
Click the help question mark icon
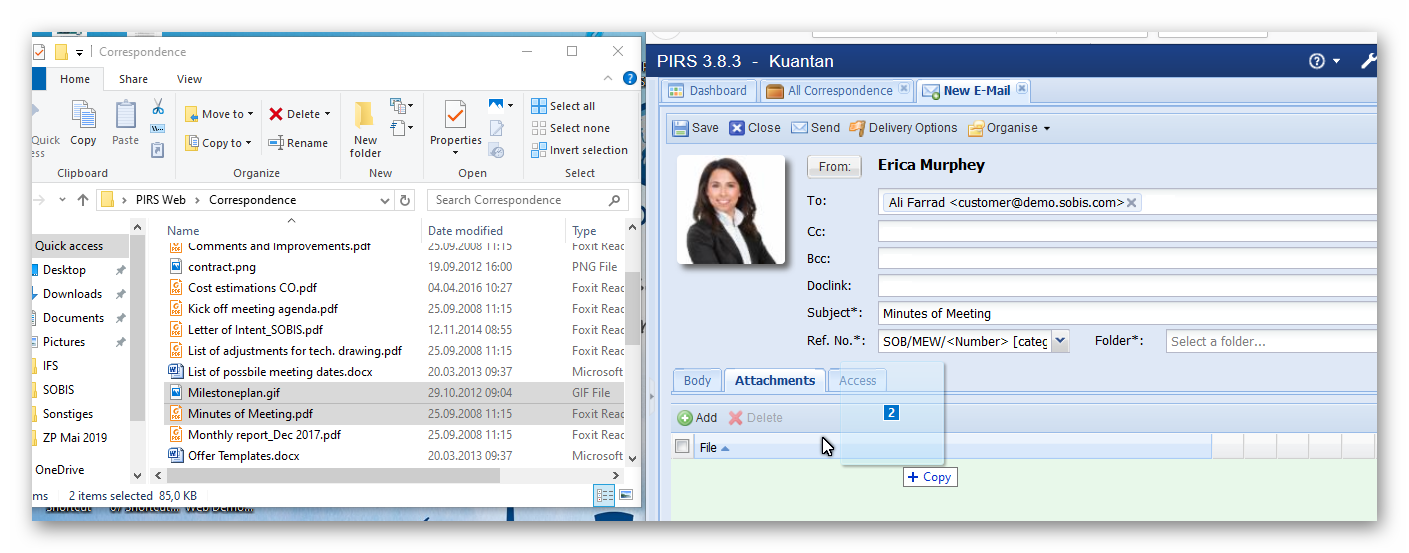coord(1317,61)
